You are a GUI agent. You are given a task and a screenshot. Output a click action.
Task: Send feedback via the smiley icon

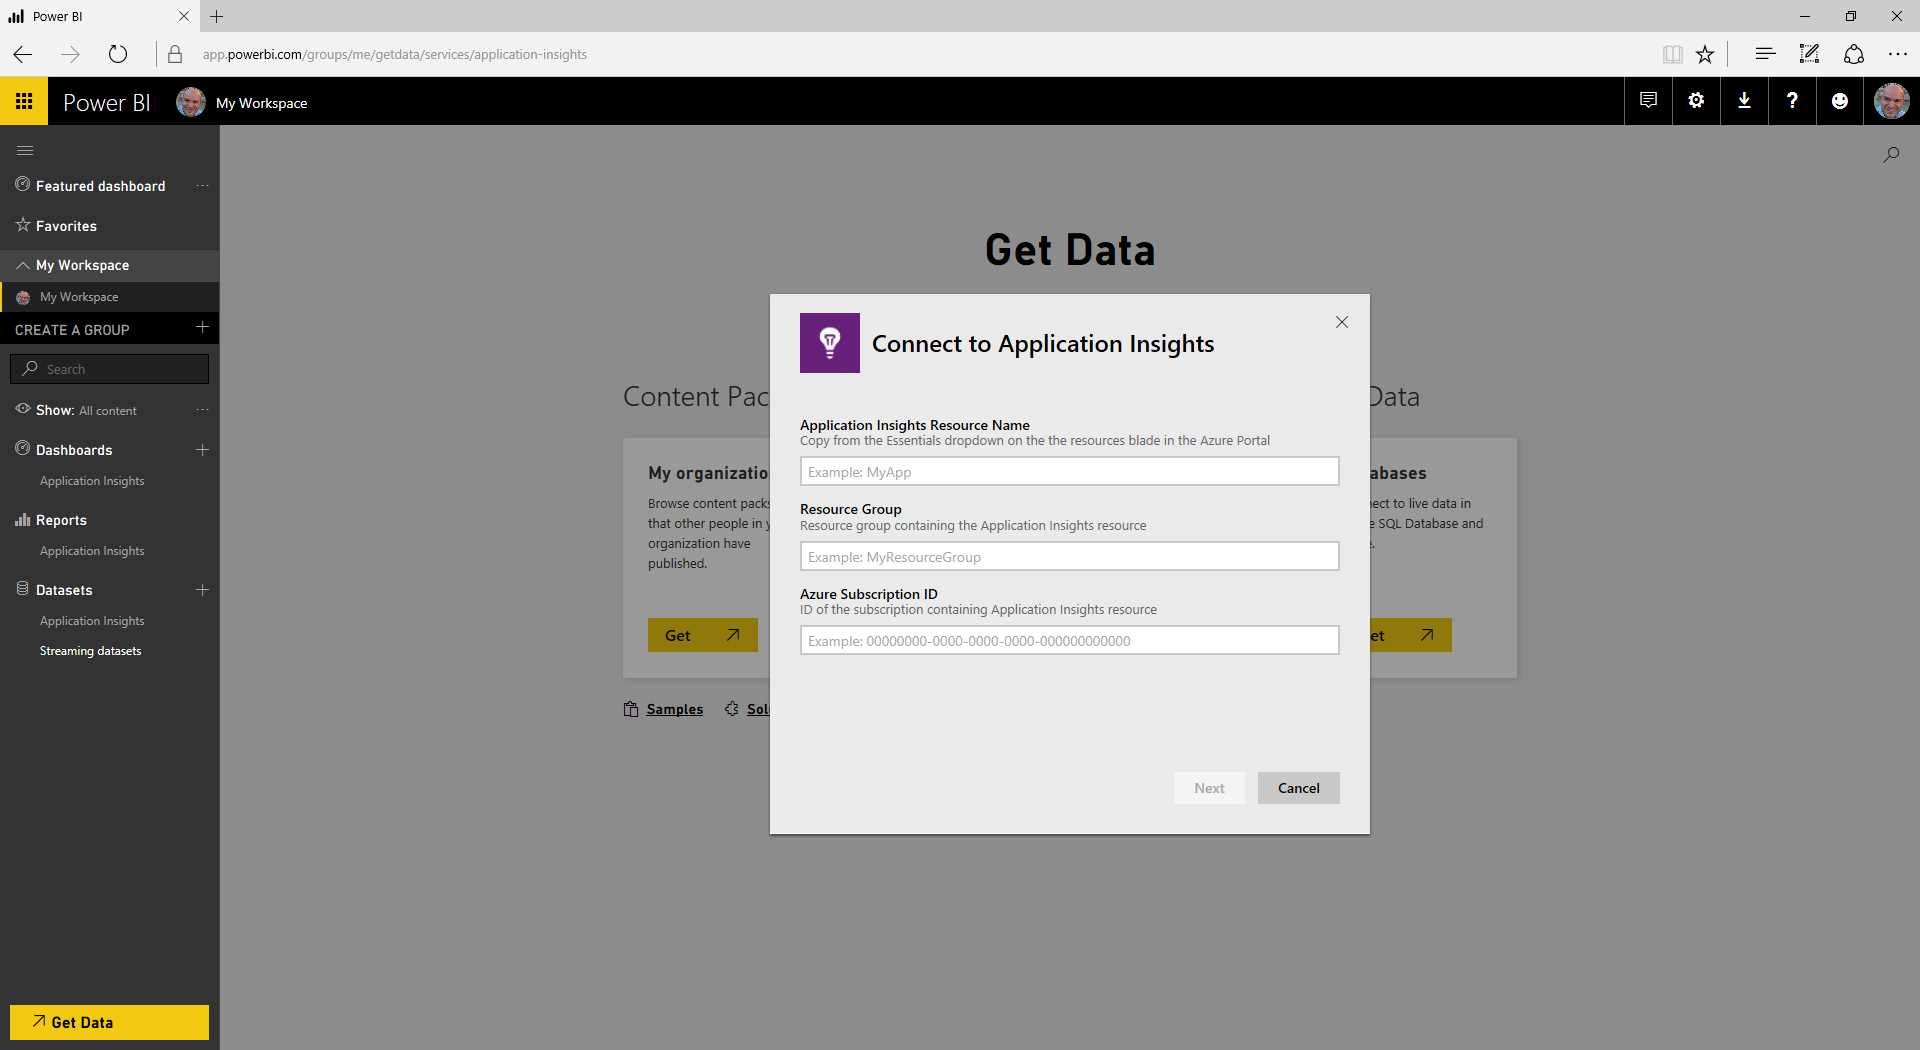coord(1840,101)
